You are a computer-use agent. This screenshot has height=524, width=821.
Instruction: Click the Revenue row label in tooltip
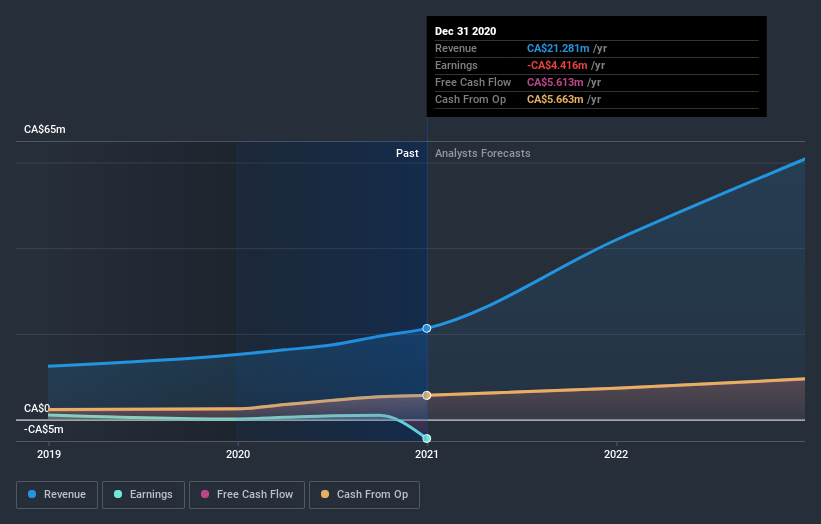[x=456, y=48]
